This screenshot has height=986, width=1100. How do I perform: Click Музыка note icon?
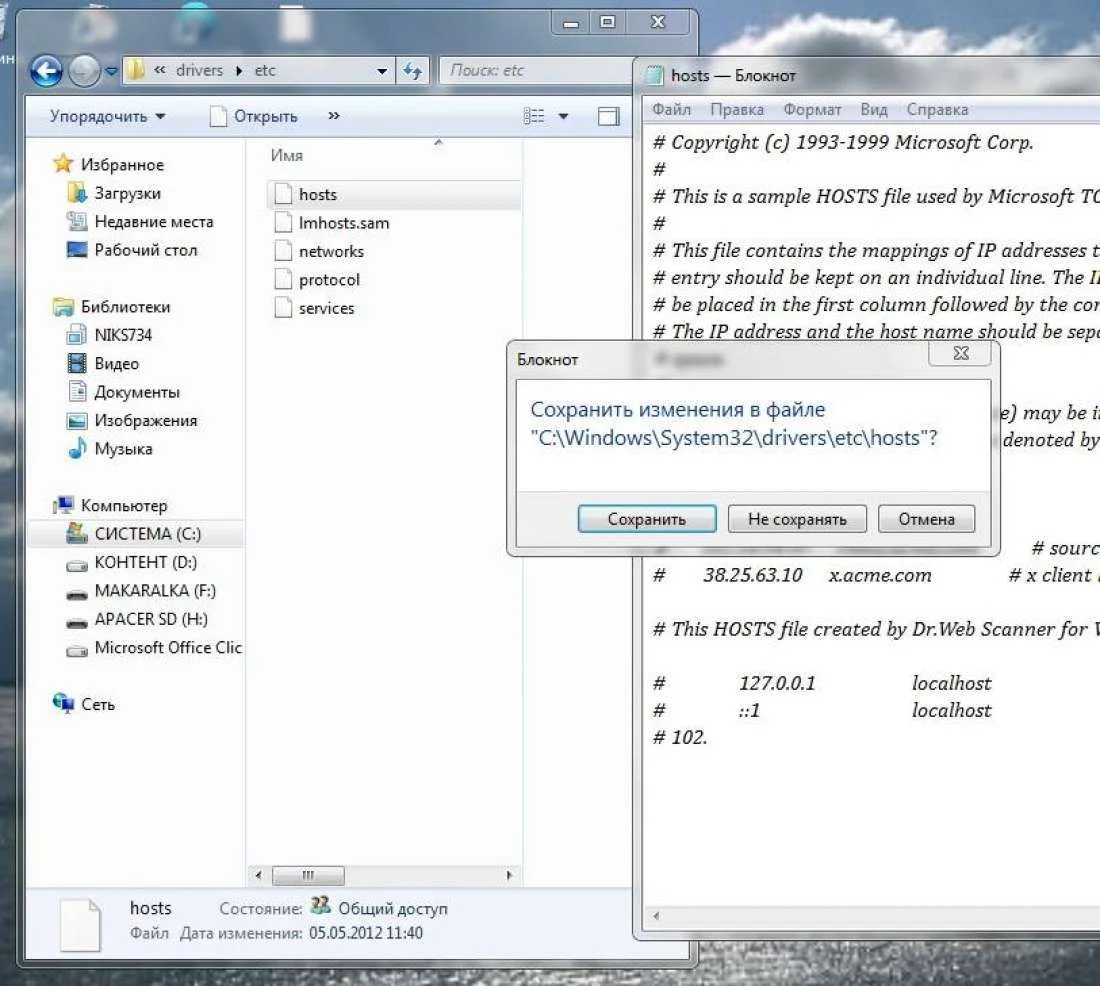(x=76, y=448)
